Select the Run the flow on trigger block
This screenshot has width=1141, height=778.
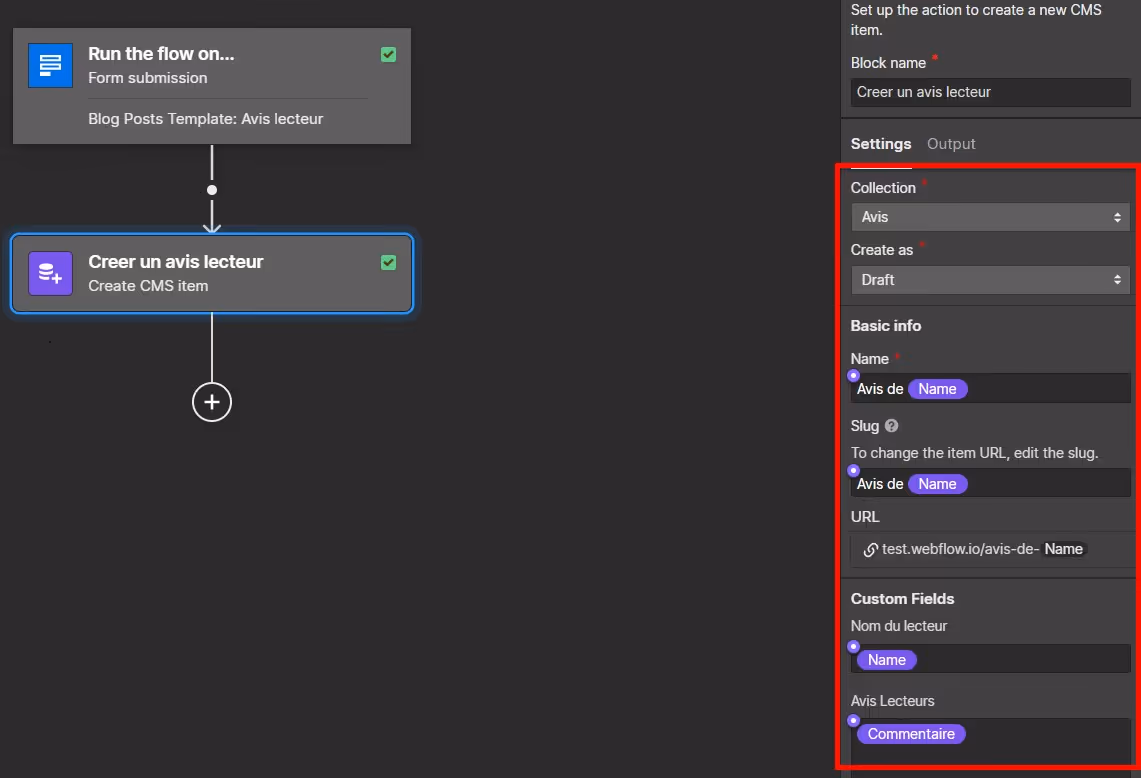point(212,86)
